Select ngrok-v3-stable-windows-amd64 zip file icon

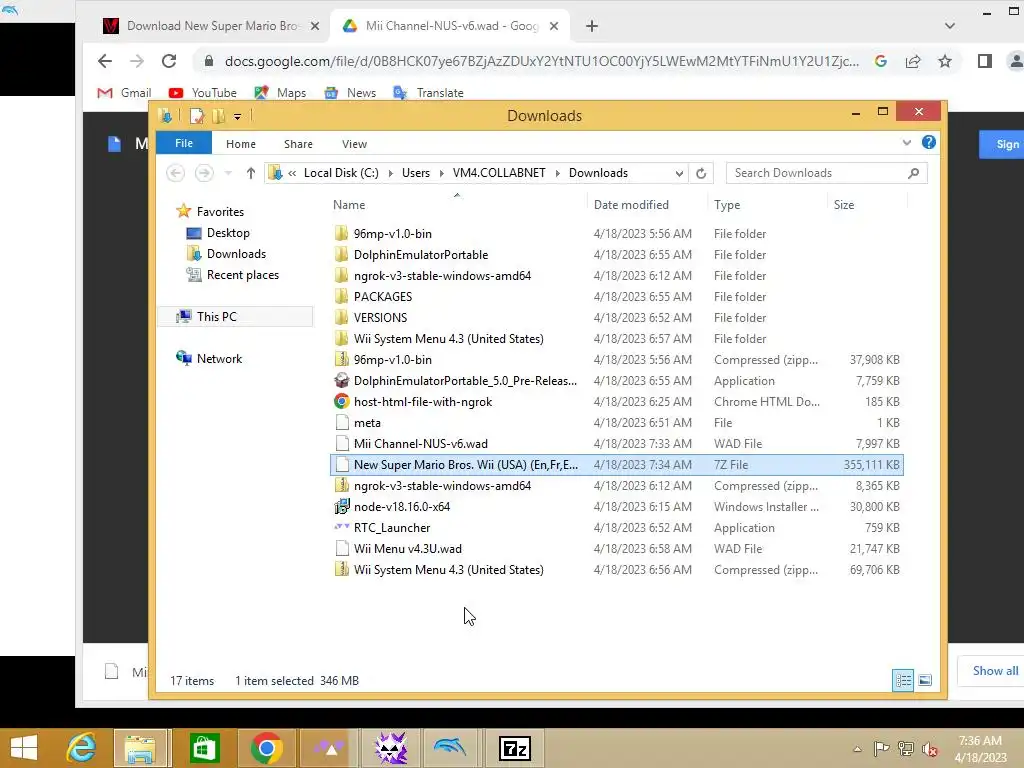[341, 486]
